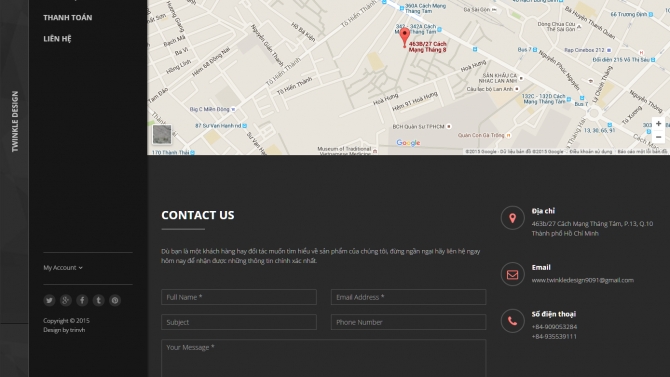Open the Tumblr social icon
The height and width of the screenshot is (377, 670).
(98, 300)
